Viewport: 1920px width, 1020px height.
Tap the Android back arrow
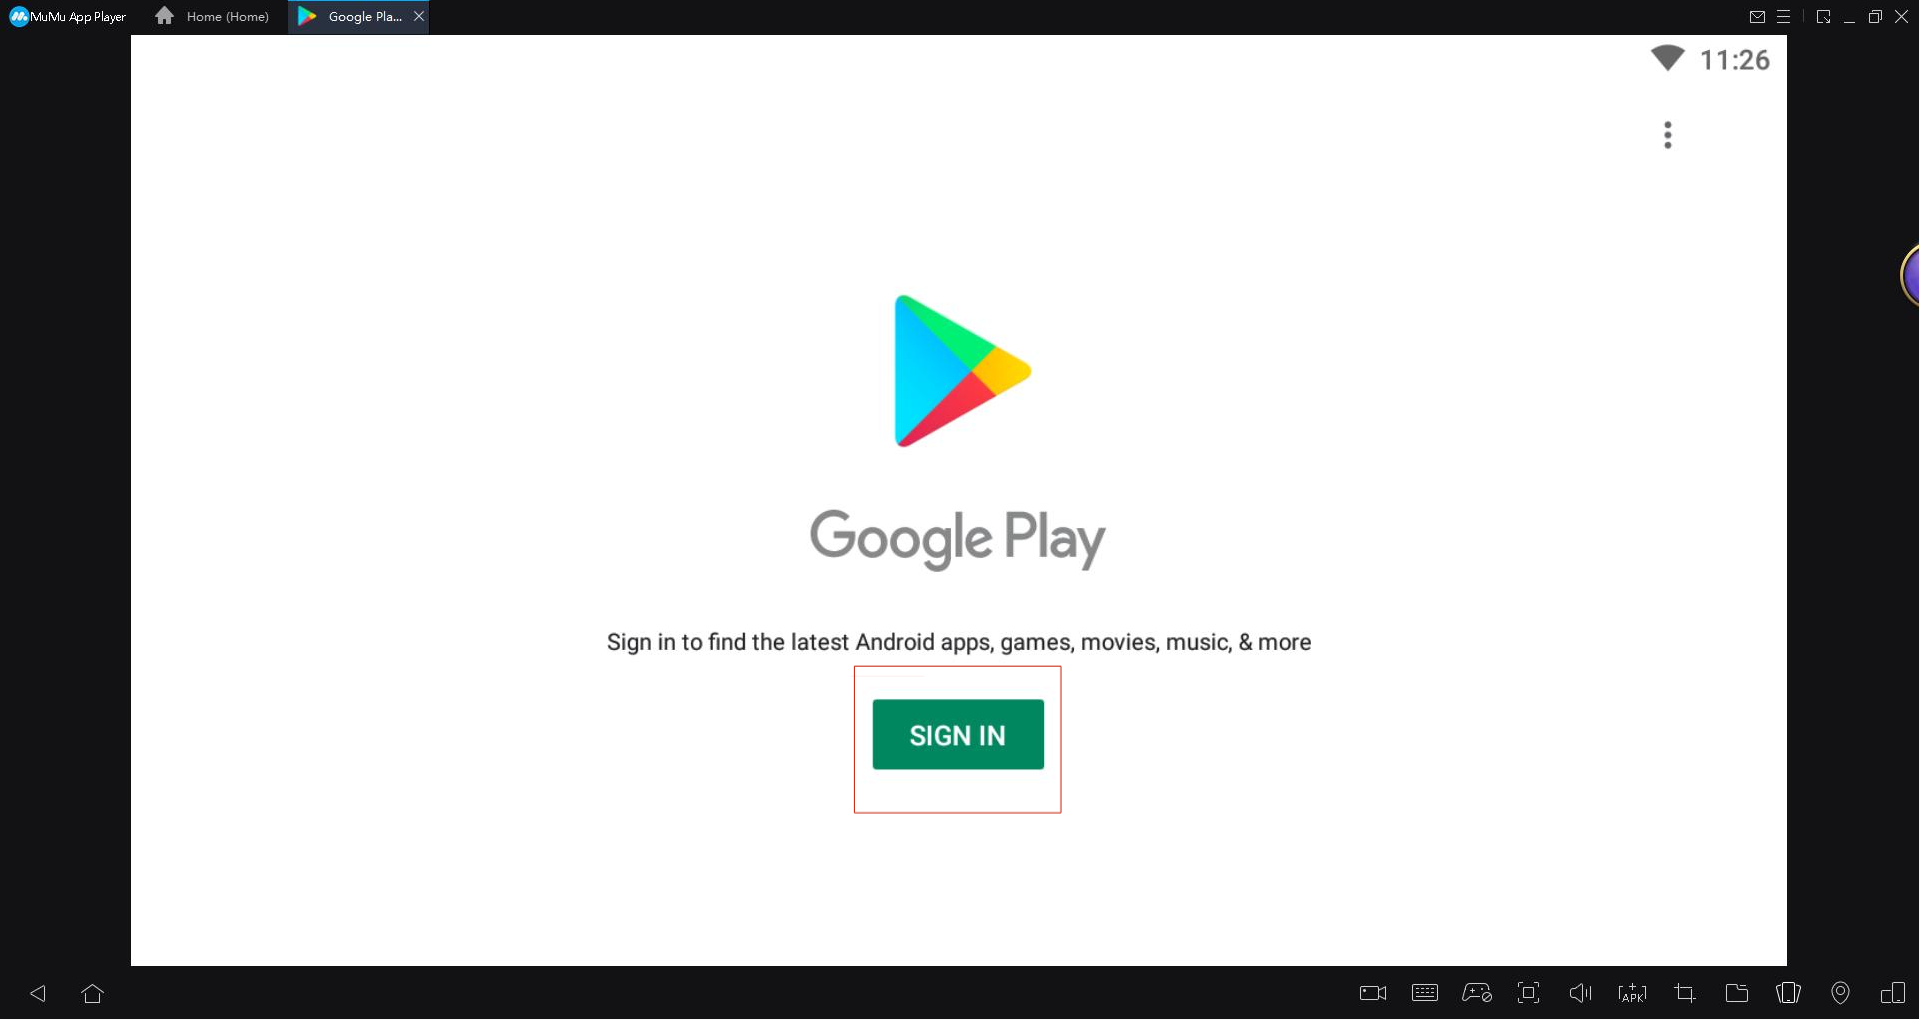(x=38, y=993)
